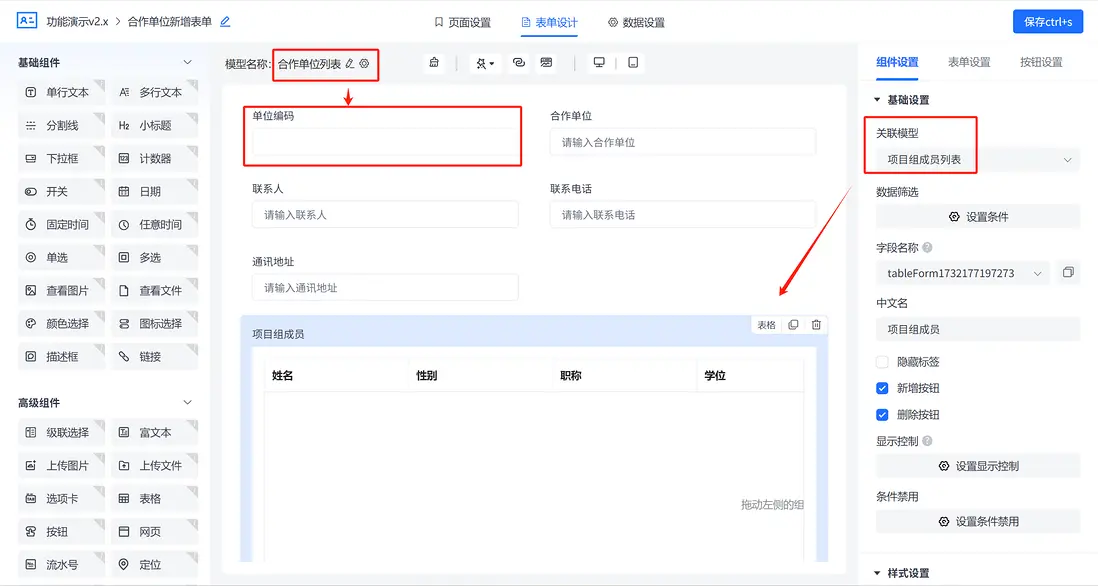Click the app logo icon next to 功能演示v2.x

[27, 20]
